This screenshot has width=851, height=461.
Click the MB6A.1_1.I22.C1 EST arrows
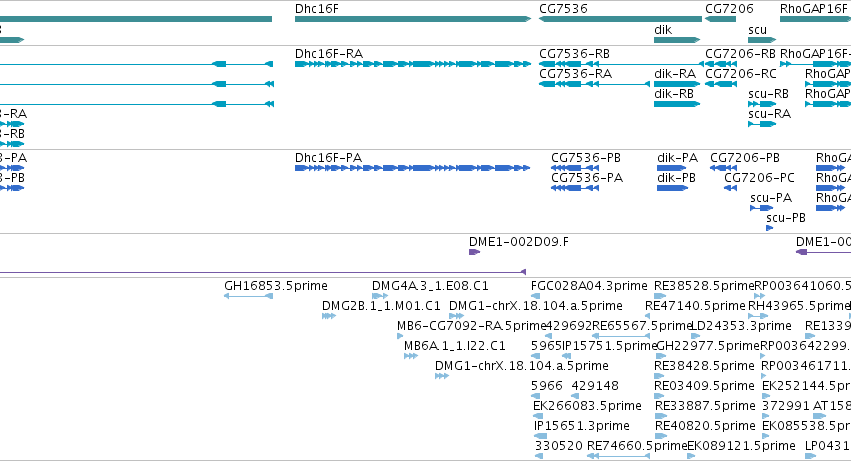pyautogui.click(x=411, y=356)
